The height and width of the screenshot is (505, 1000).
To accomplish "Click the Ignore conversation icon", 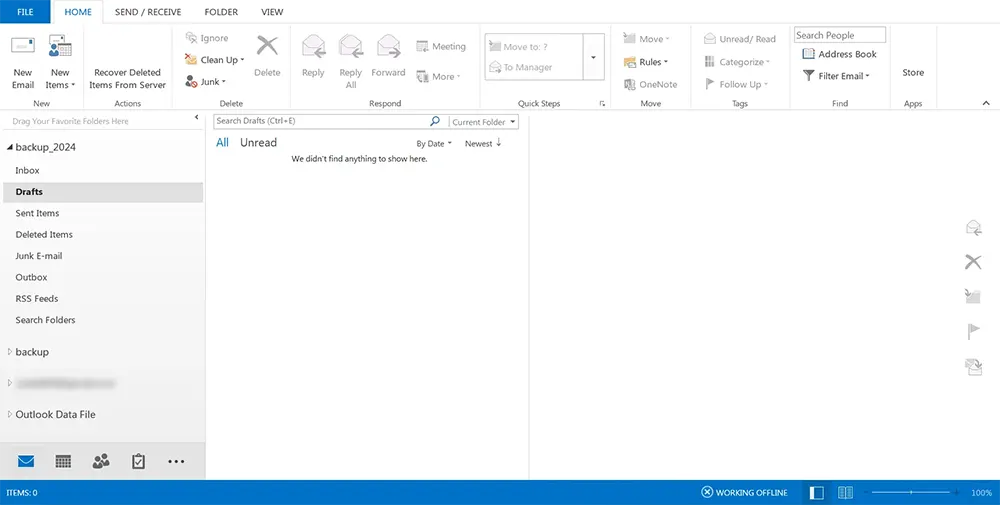I will 191,38.
